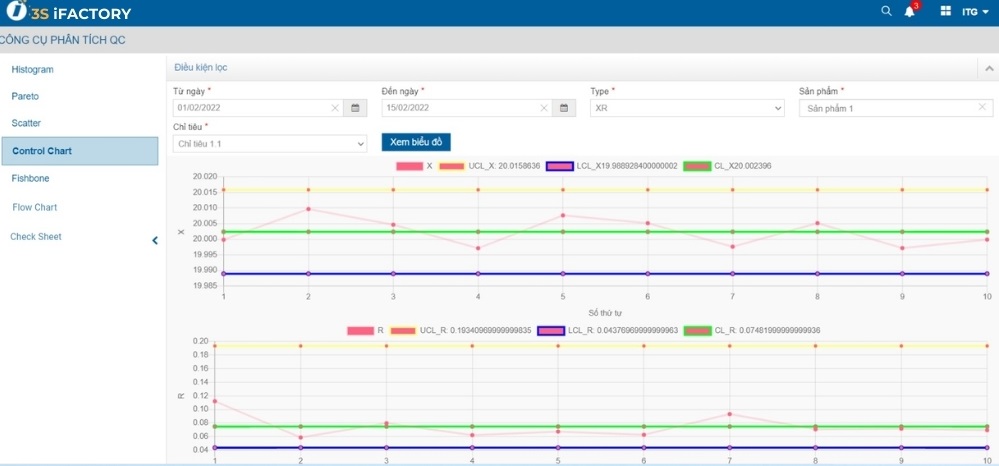Open calendar picker for Từ ngày field
The height and width of the screenshot is (466, 999).
(355, 108)
